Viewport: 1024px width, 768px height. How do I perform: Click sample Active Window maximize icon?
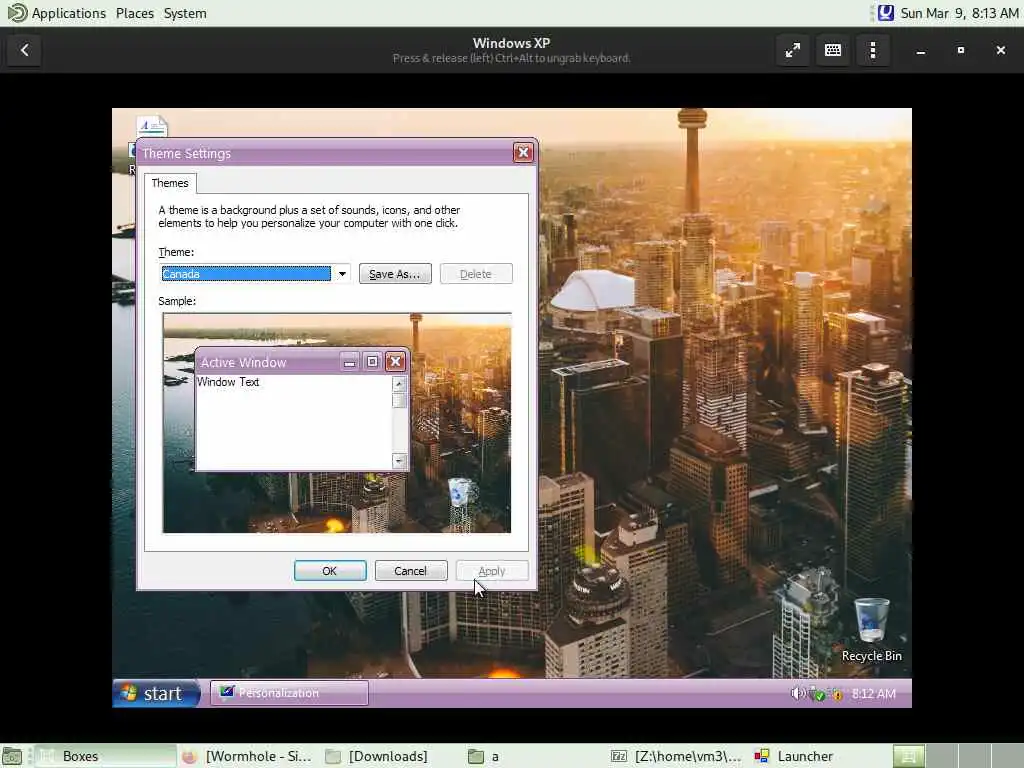(372, 362)
